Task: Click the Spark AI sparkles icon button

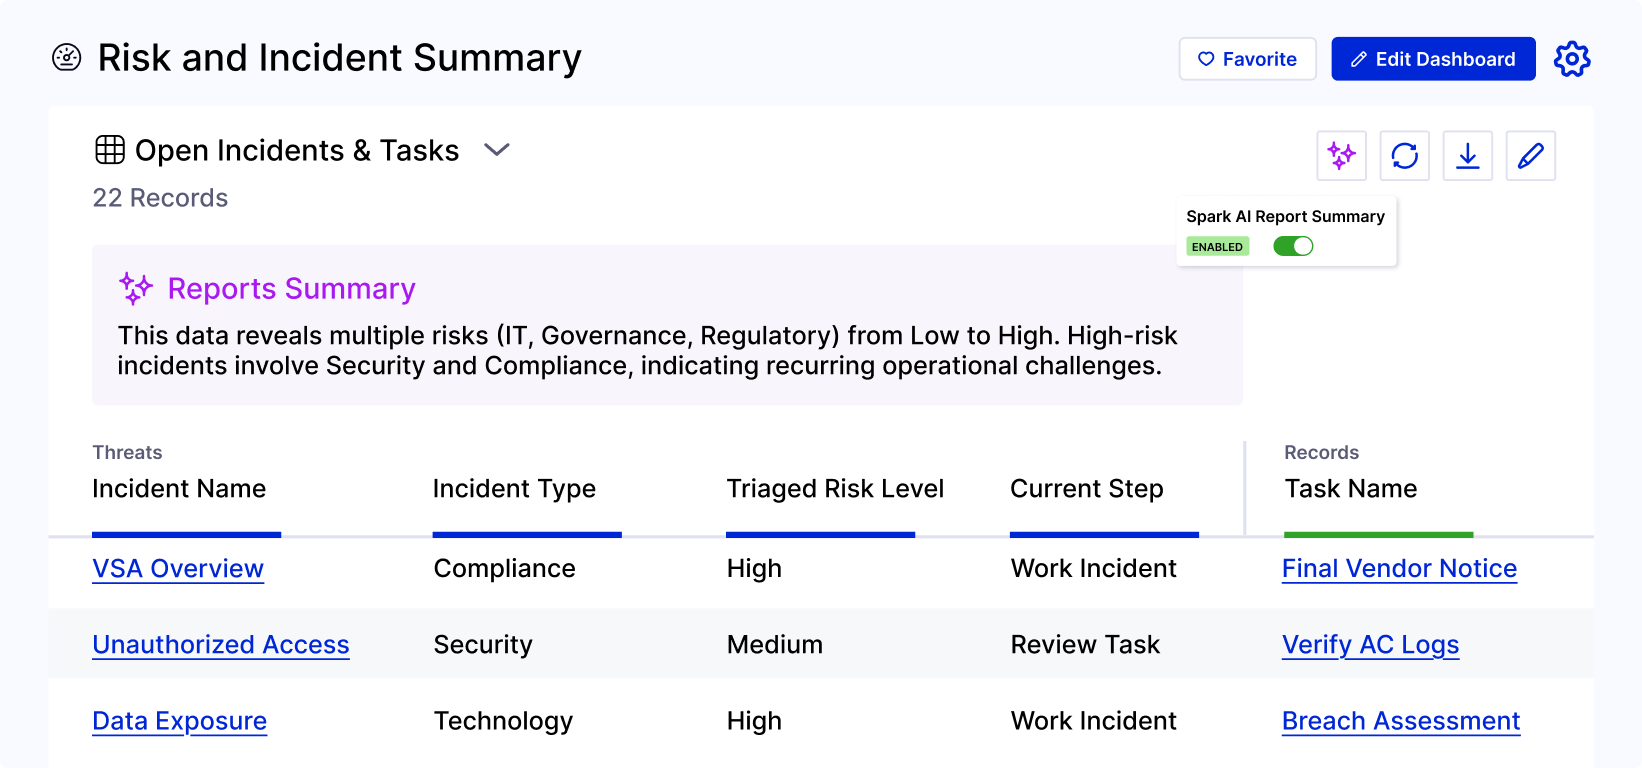Action: pos(1341,156)
